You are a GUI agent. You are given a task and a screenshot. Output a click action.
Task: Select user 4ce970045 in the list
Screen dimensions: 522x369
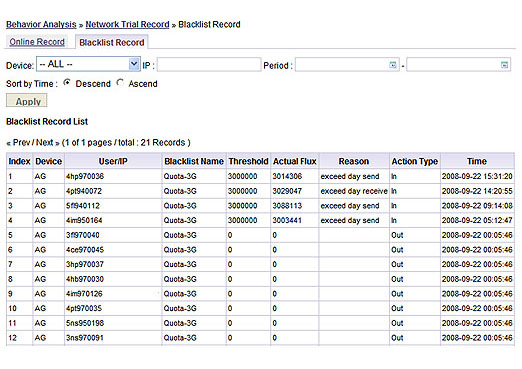pos(85,250)
